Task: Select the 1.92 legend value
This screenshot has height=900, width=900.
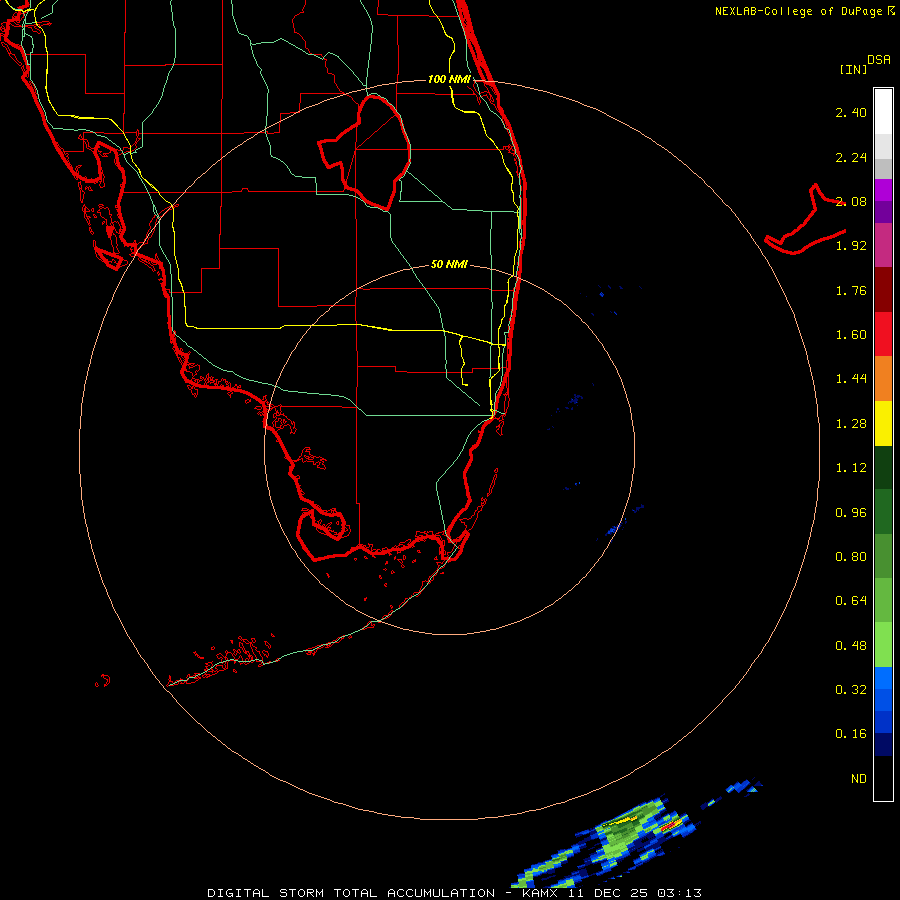Action: (851, 246)
